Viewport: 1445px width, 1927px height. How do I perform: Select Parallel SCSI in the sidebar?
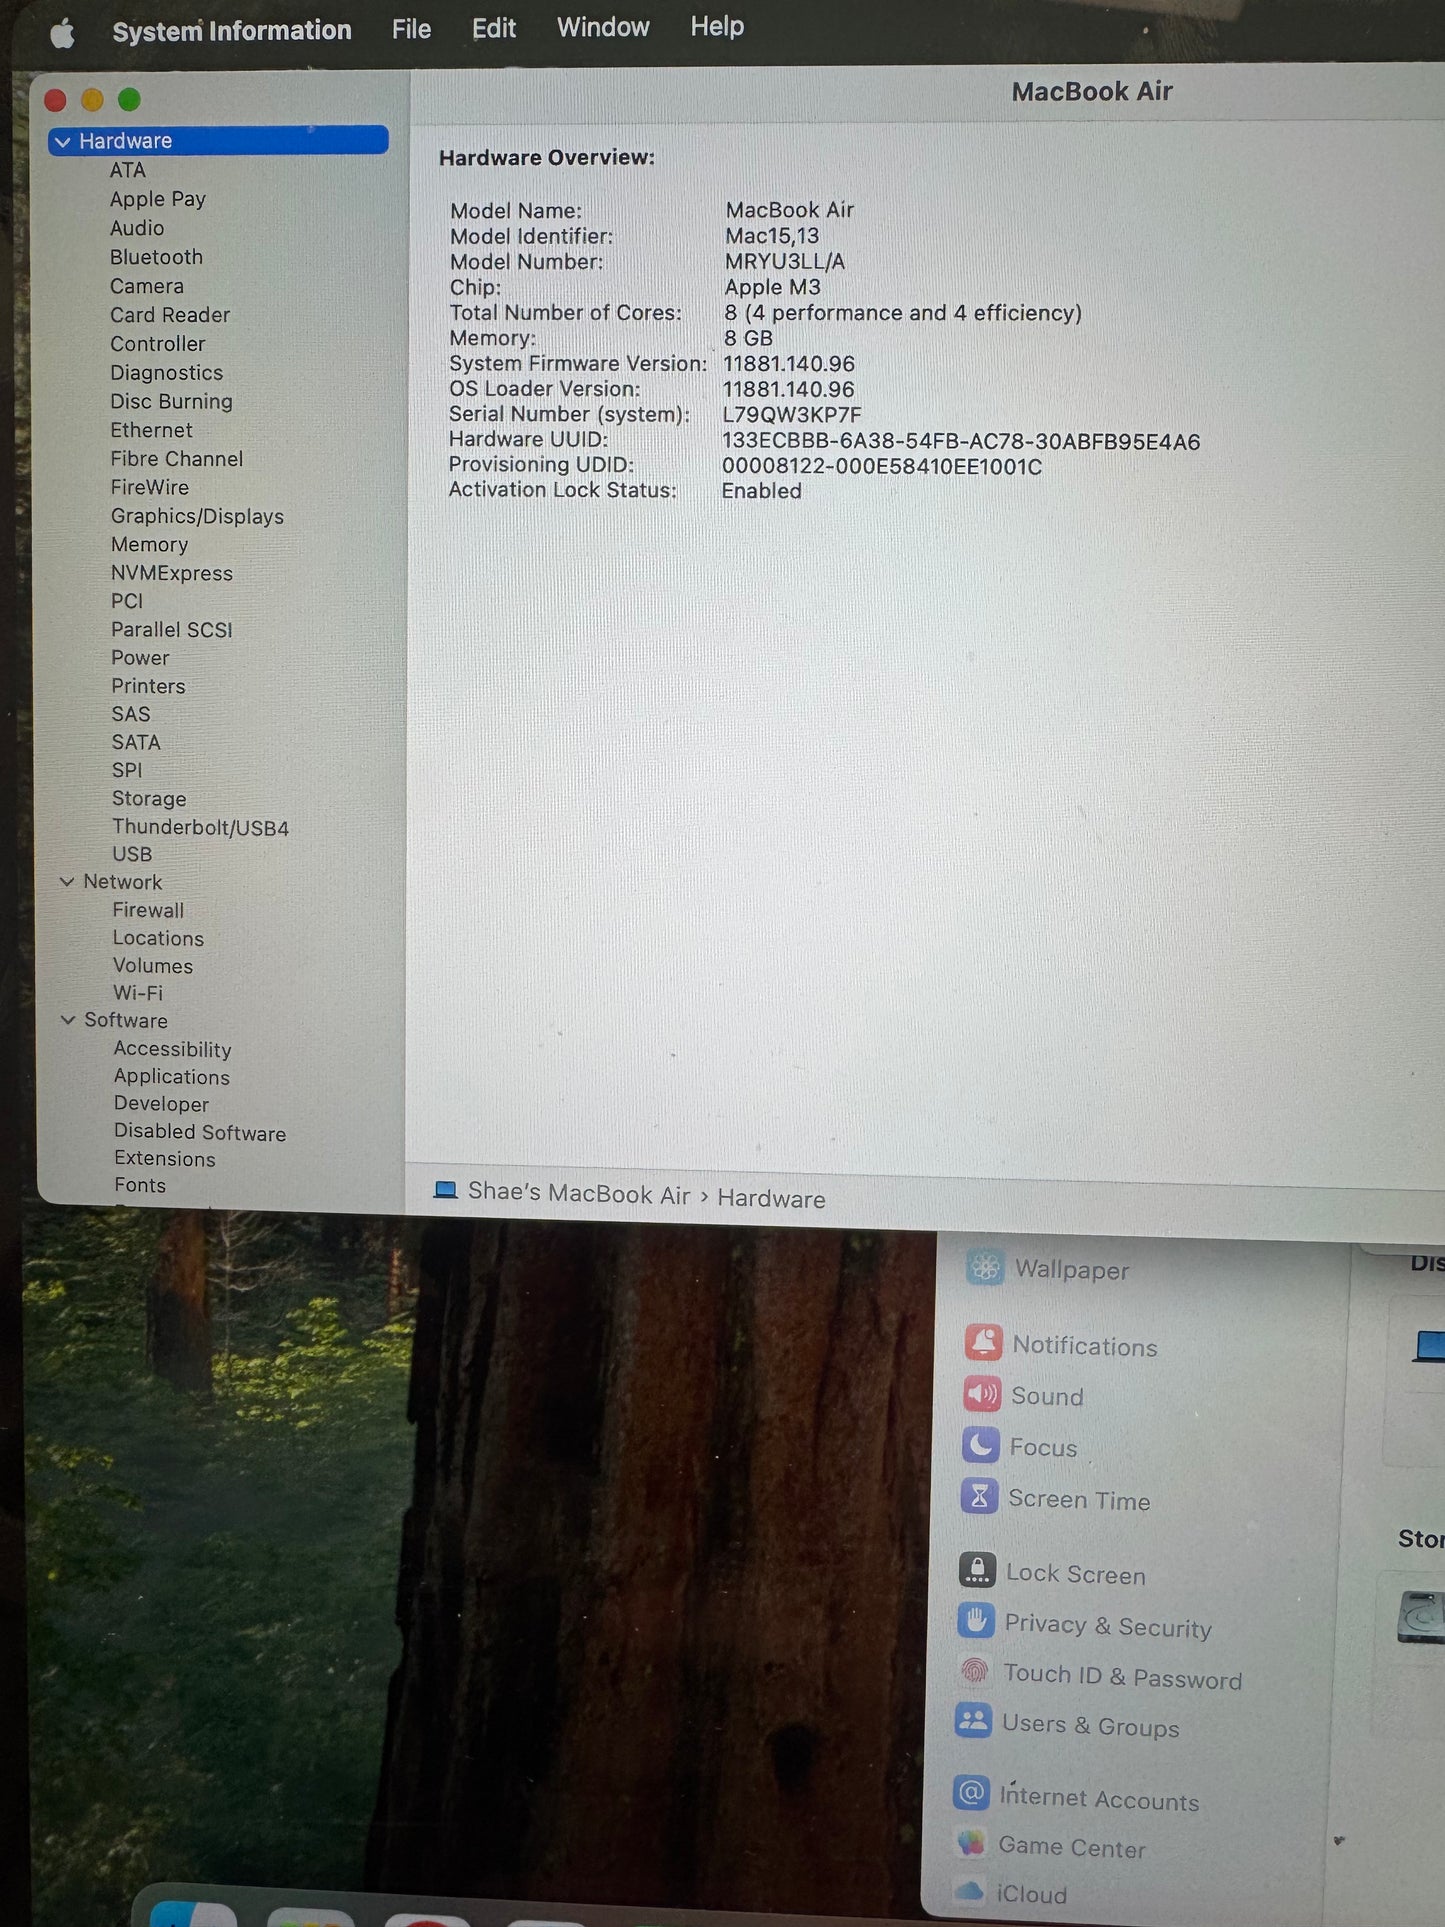click(x=172, y=630)
